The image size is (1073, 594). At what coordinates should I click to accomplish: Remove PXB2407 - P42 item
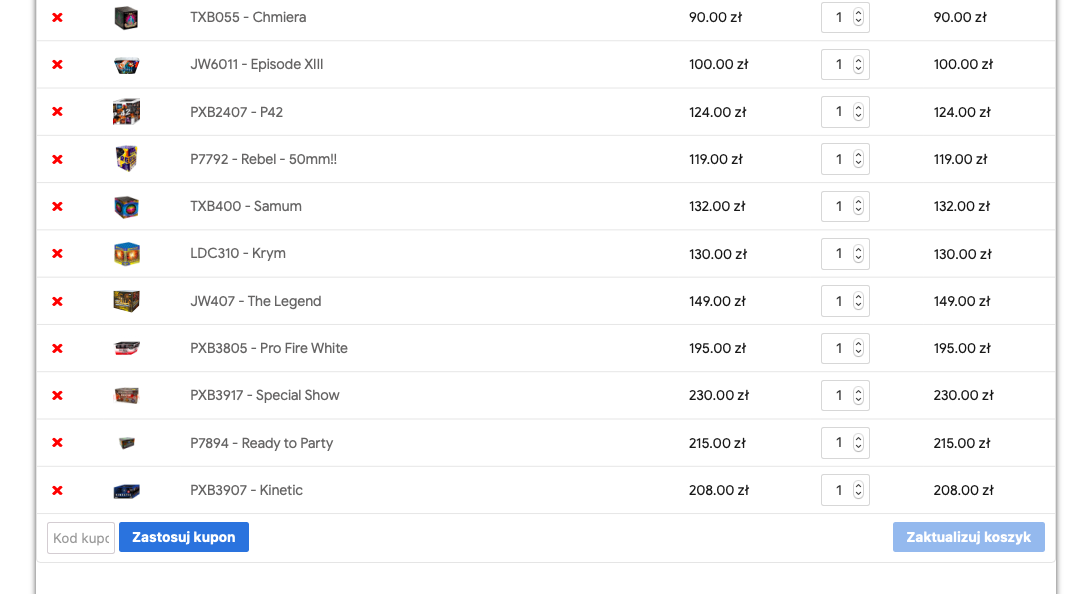click(x=57, y=112)
